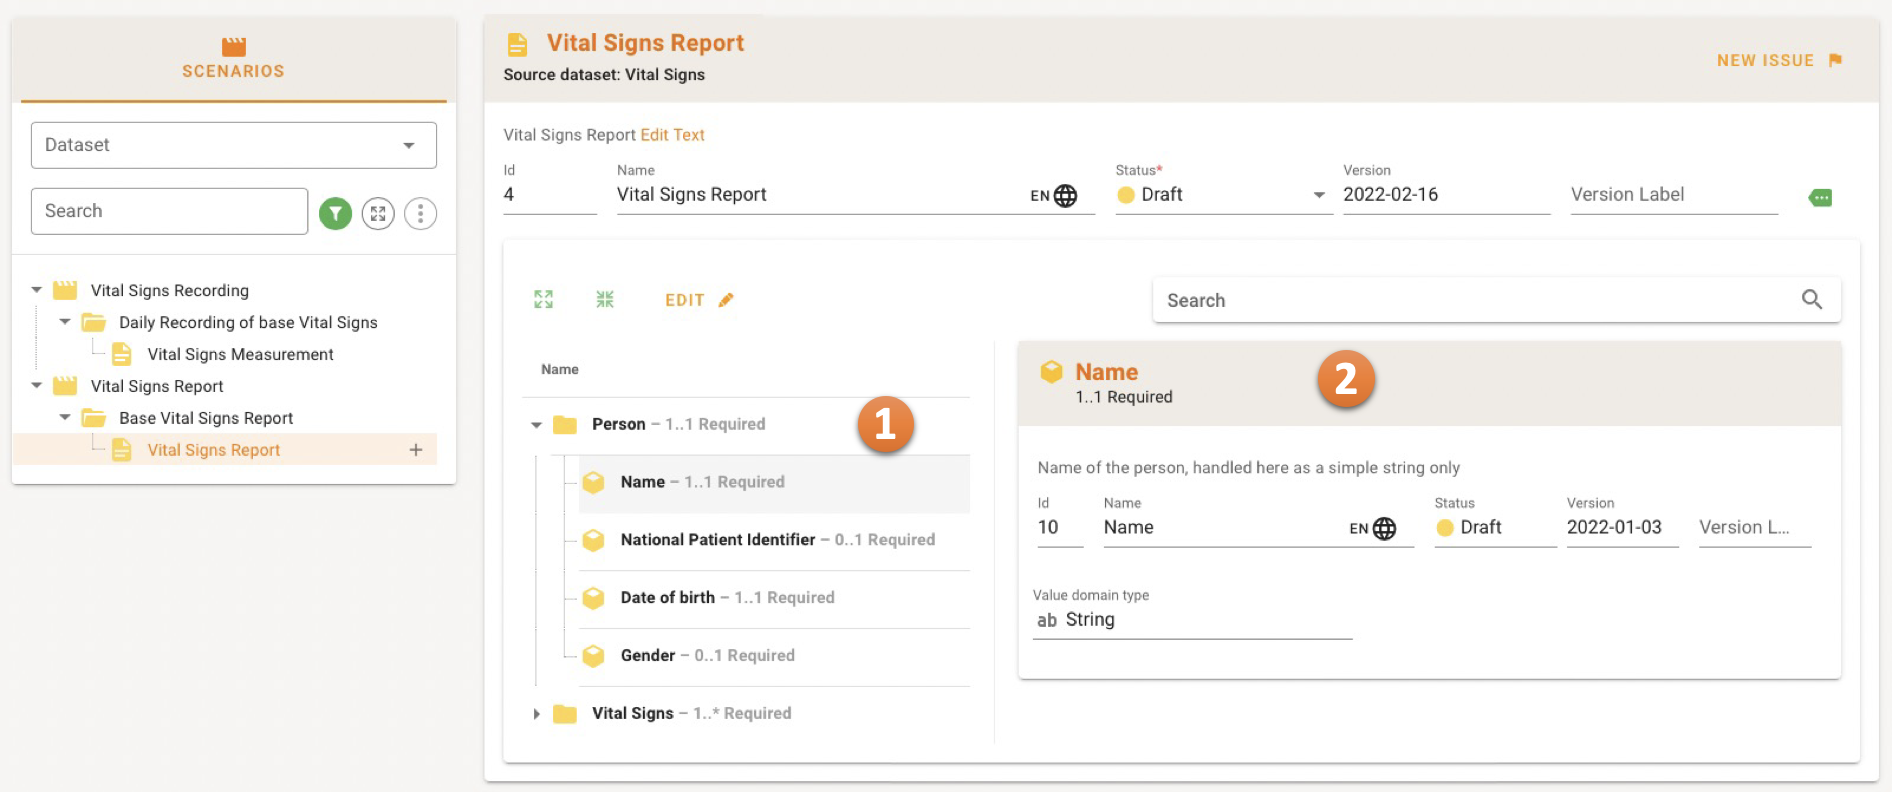
Task: Expand all tree nodes icon
Action: tap(543, 299)
